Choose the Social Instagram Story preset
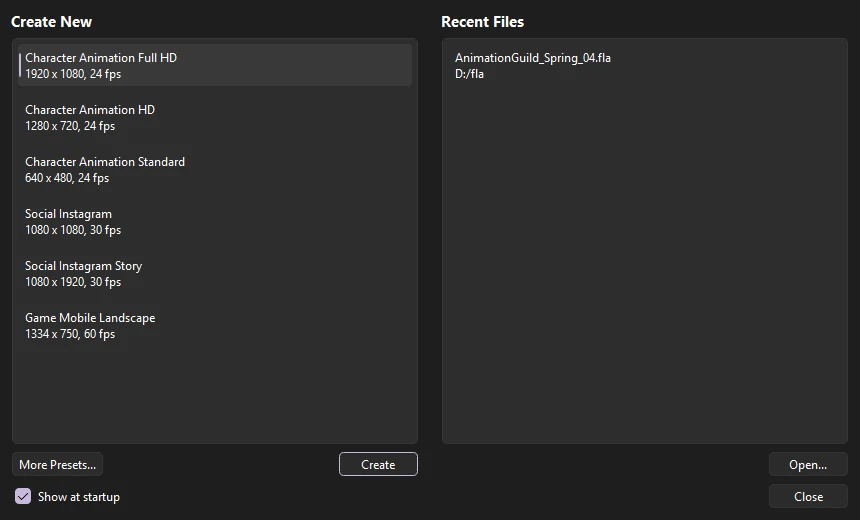 click(x=215, y=274)
